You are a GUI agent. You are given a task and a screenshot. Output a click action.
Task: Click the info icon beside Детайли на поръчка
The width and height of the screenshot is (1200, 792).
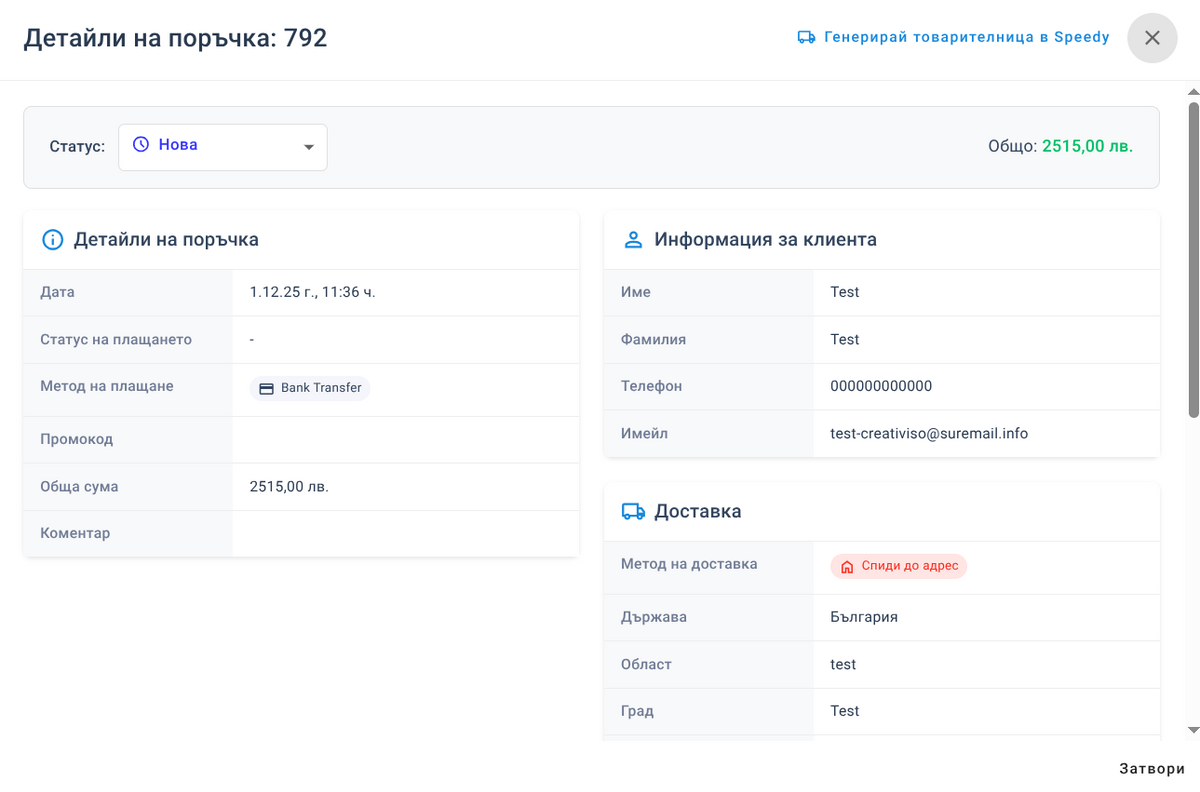click(x=52, y=240)
